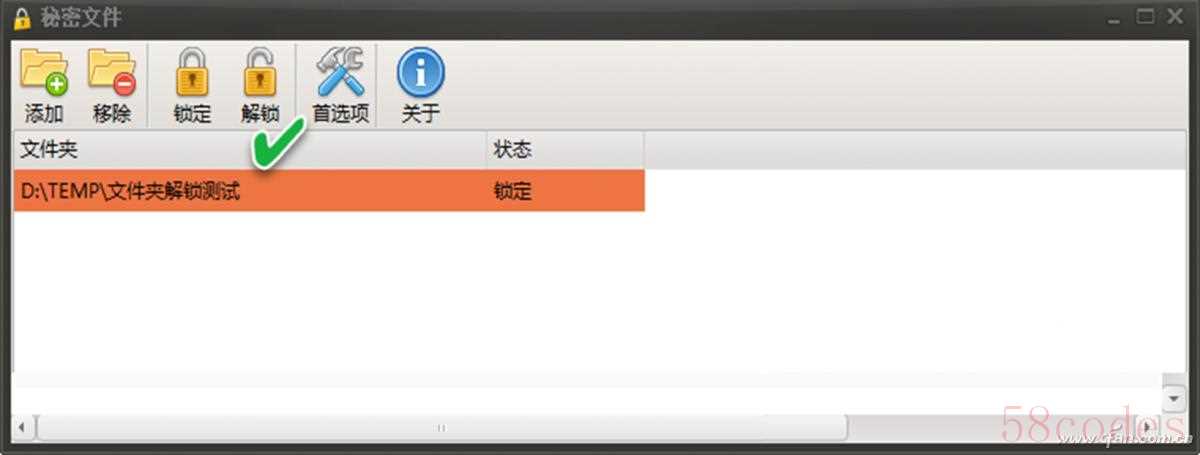Open the 关于 about info icon
This screenshot has width=1200, height=455.
(x=421, y=74)
